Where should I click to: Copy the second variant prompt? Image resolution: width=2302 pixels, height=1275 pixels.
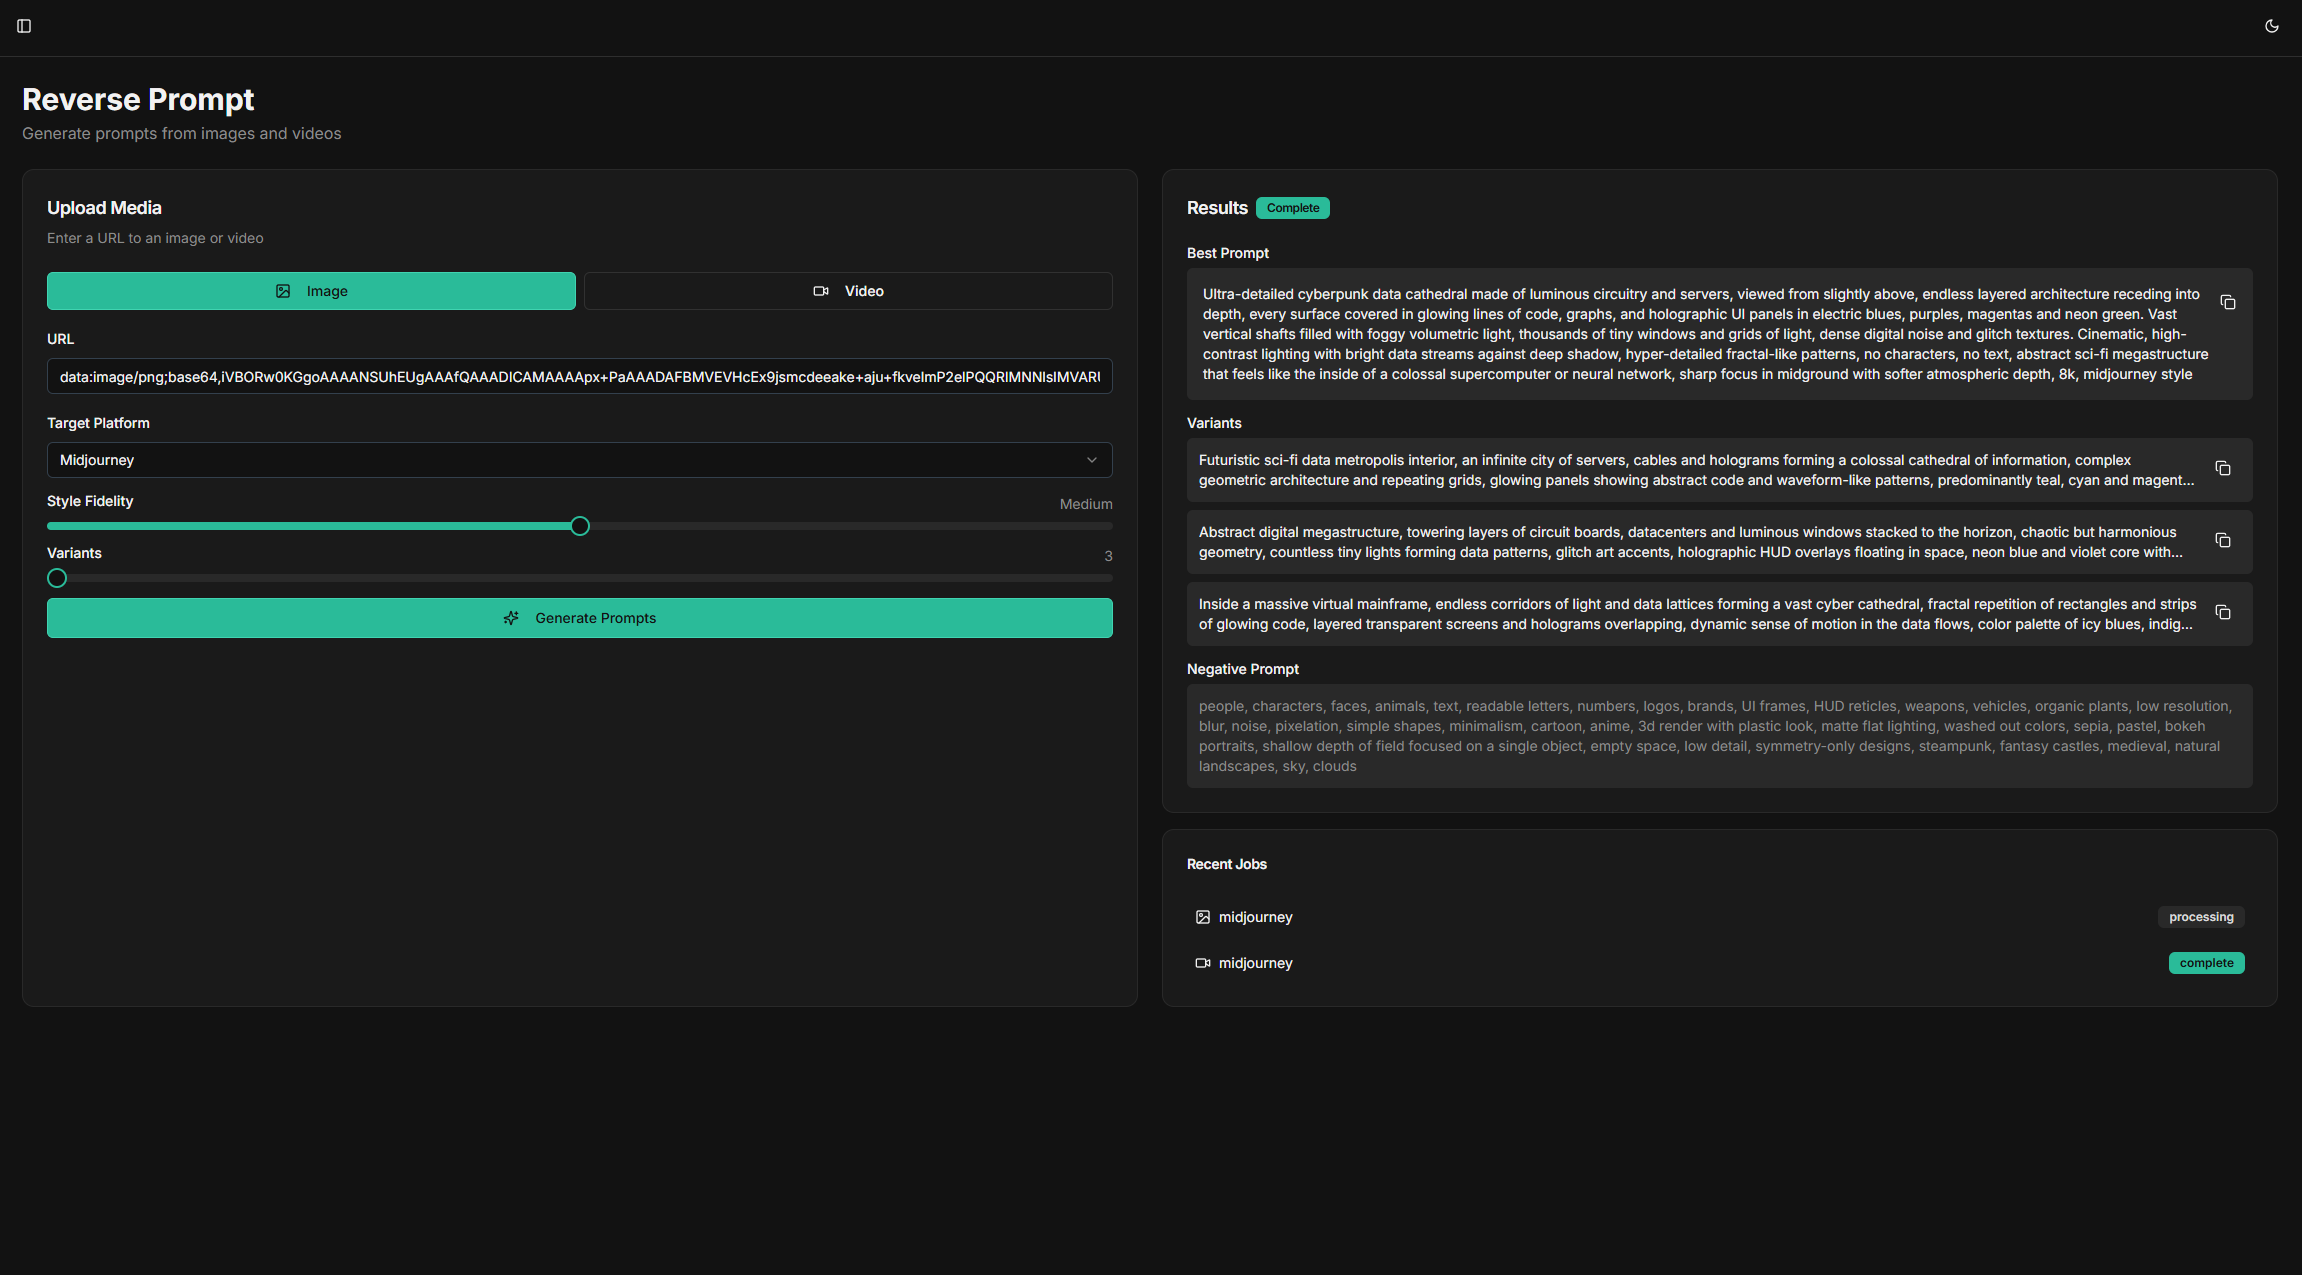click(x=2223, y=540)
